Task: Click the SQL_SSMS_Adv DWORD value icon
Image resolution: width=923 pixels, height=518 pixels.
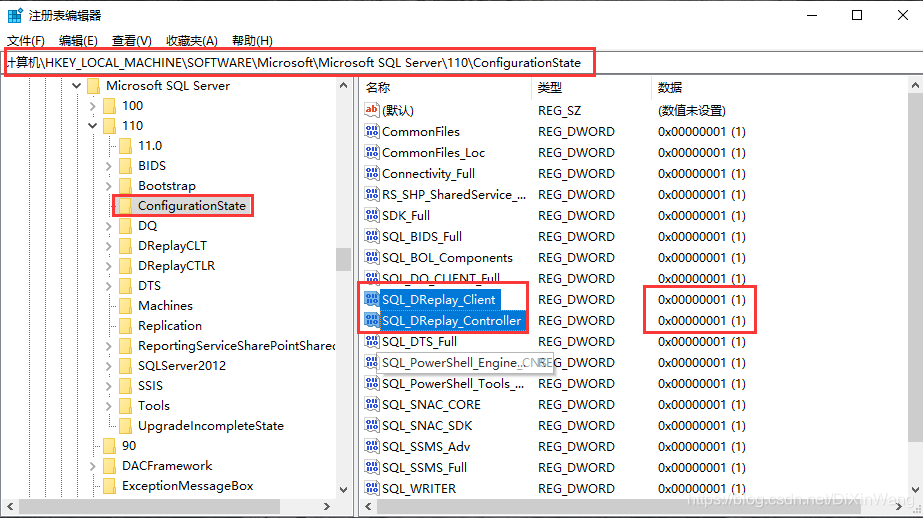Action: point(371,447)
